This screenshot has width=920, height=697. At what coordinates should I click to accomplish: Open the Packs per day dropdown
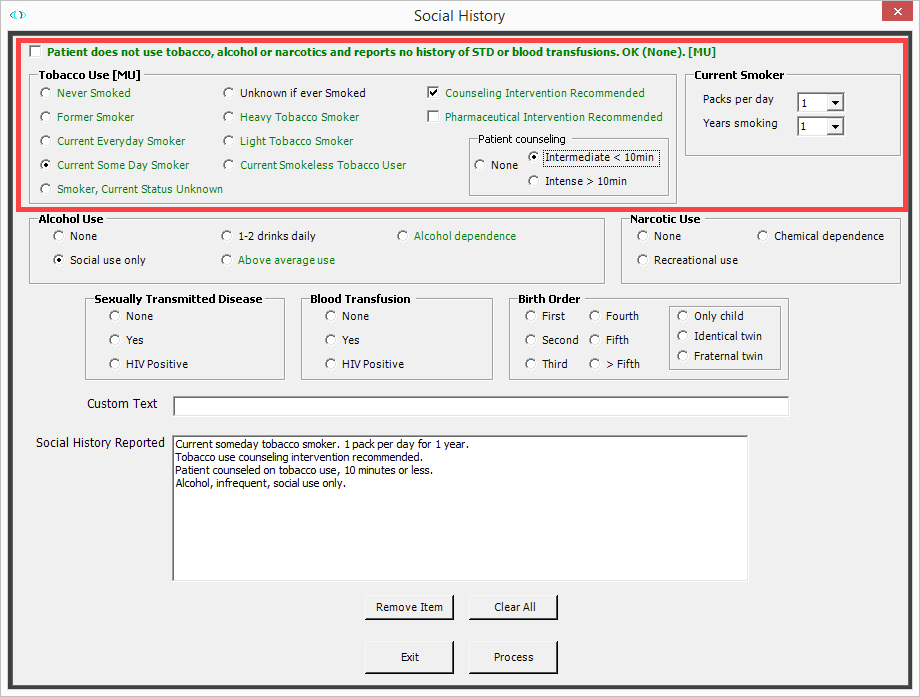[x=835, y=102]
